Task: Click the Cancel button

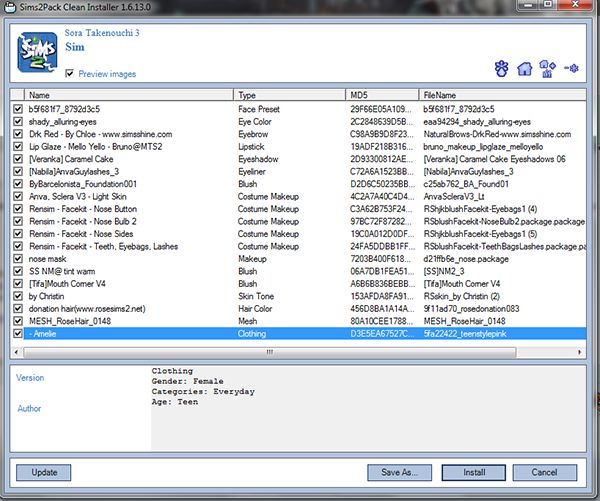Action: (545, 472)
